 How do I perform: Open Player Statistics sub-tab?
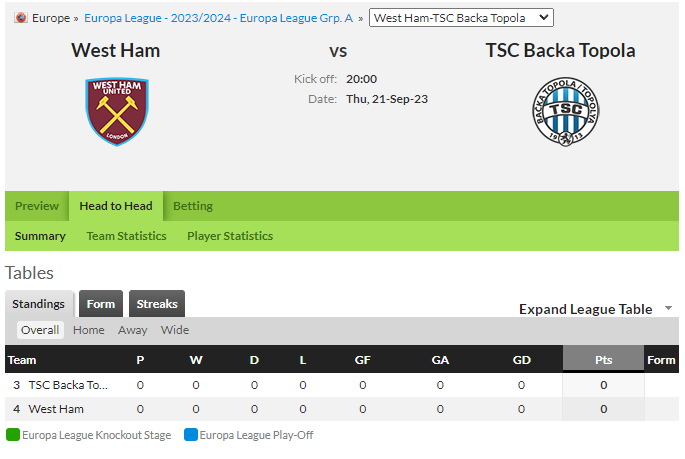pos(230,236)
